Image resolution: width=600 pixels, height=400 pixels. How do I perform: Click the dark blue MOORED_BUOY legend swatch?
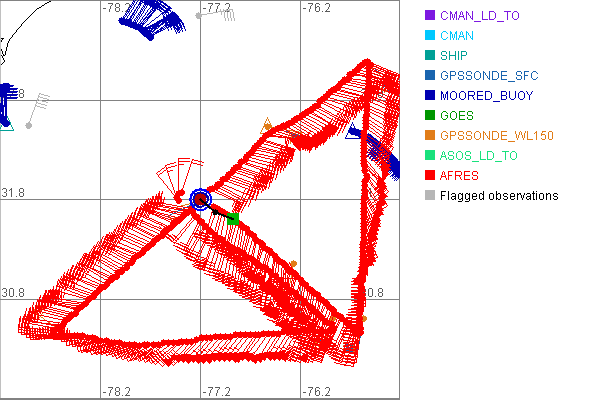(x=429, y=96)
